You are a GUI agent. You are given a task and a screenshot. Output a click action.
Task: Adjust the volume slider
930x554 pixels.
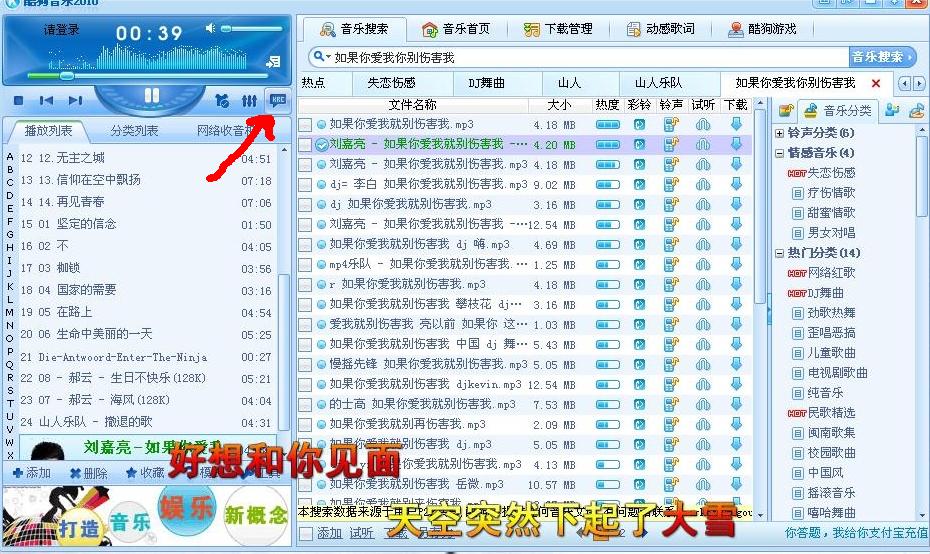(252, 28)
